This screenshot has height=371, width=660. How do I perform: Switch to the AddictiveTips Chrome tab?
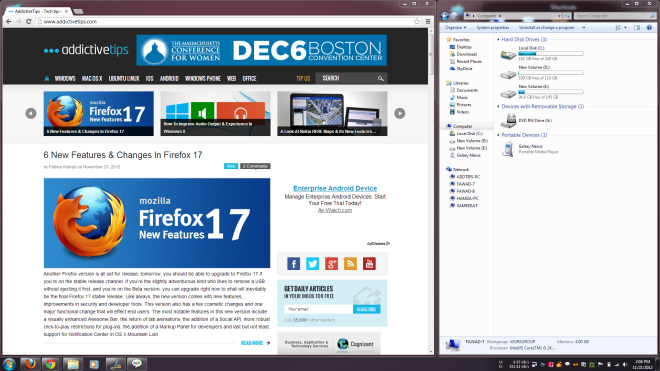38,11
